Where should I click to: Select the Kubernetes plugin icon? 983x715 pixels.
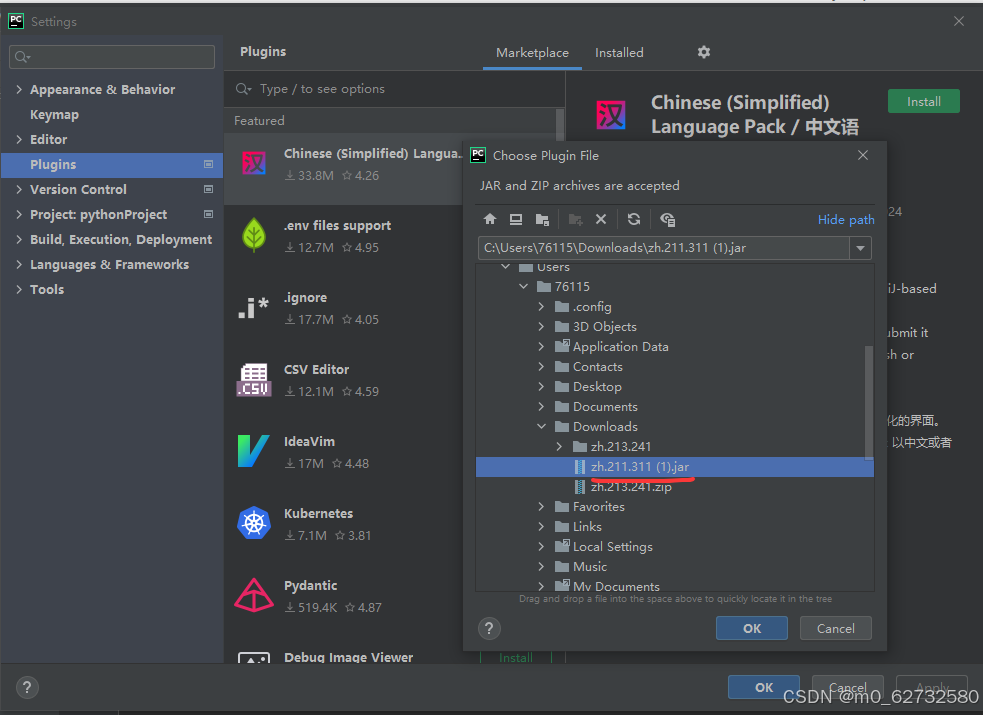pos(254,523)
